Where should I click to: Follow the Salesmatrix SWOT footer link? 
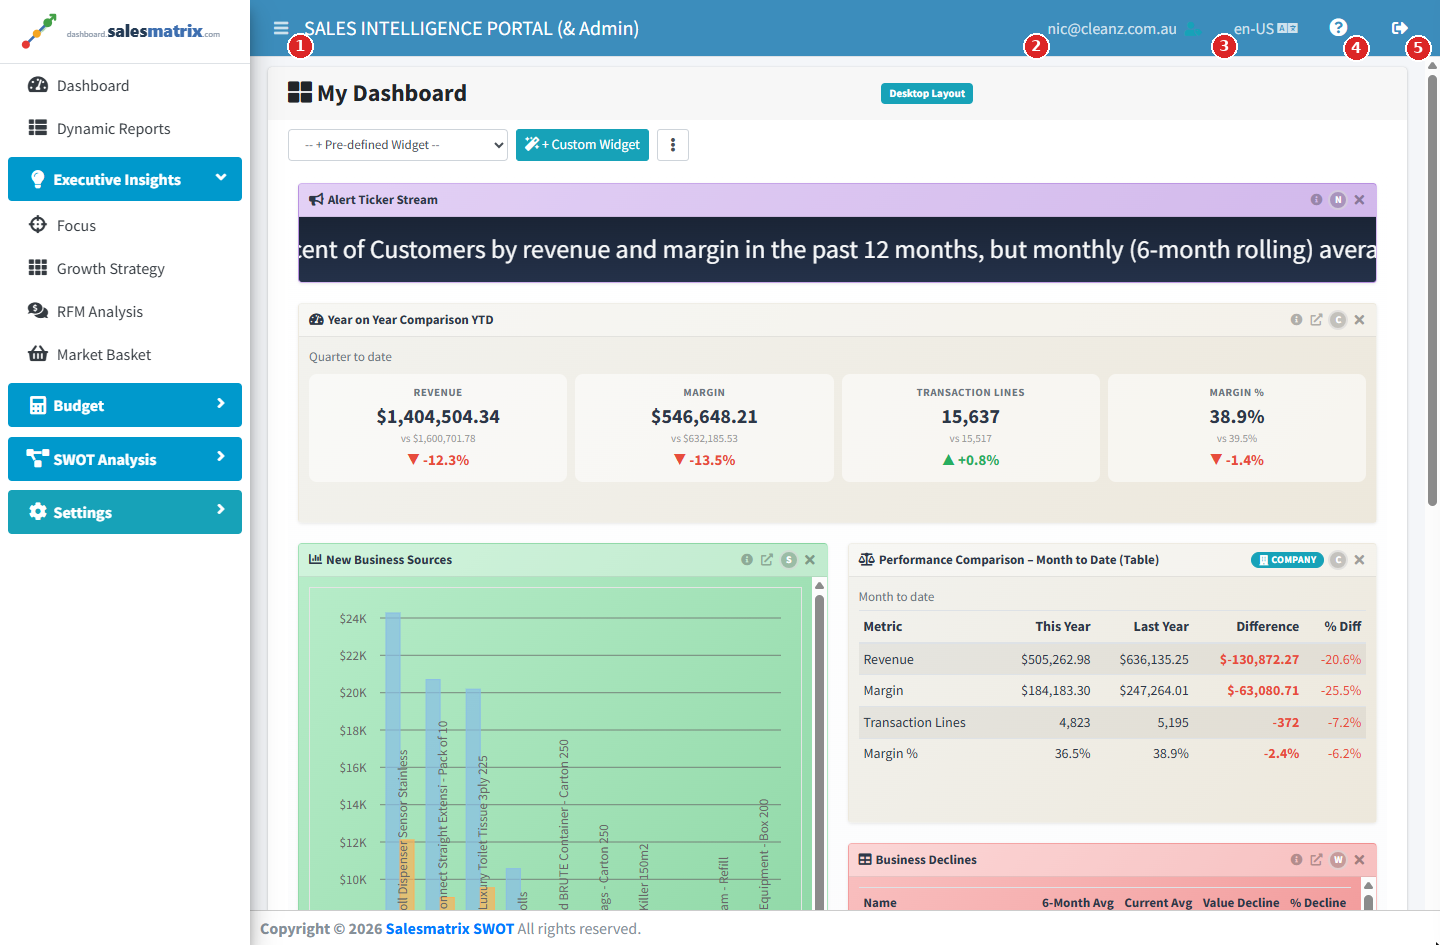coord(450,929)
